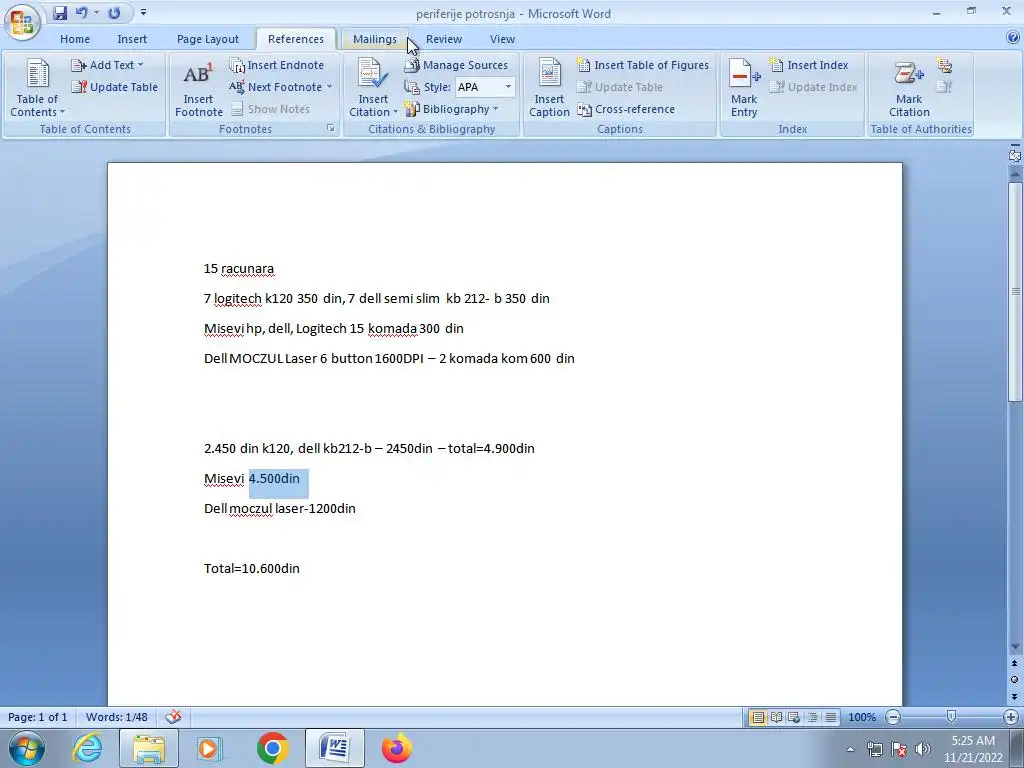Open Select Browse Object button
The height and width of the screenshot is (768, 1024).
click(1014, 680)
